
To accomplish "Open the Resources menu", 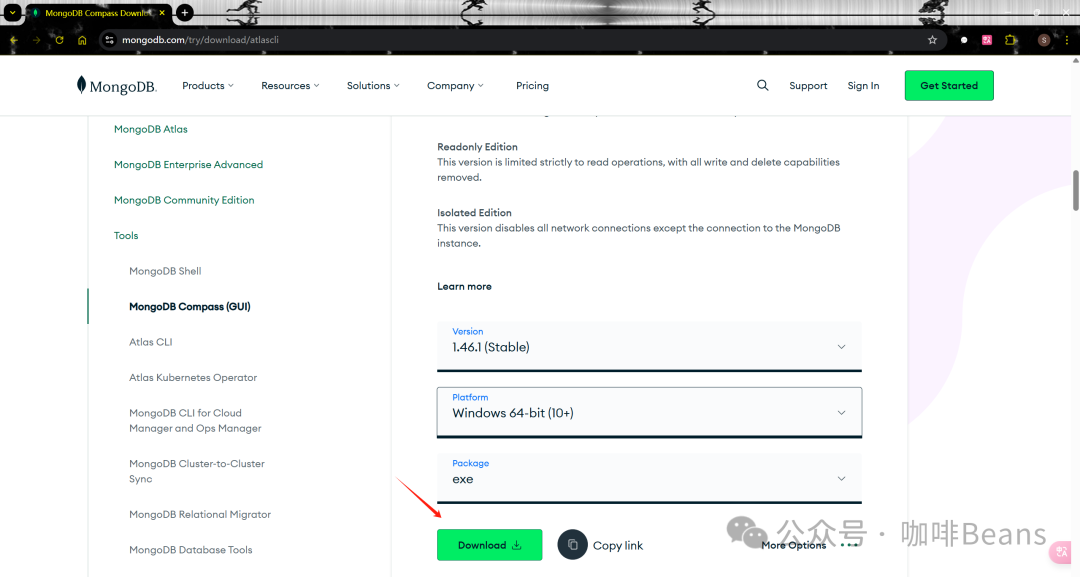I will point(290,85).
